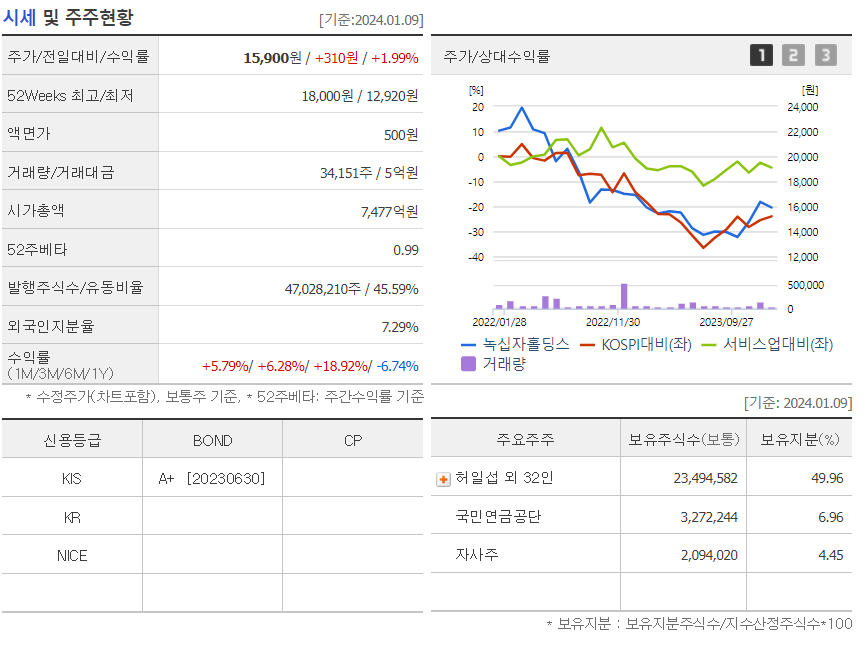Click the 52주베타 value 0.99
This screenshot has width=868, height=645.
coord(406,250)
